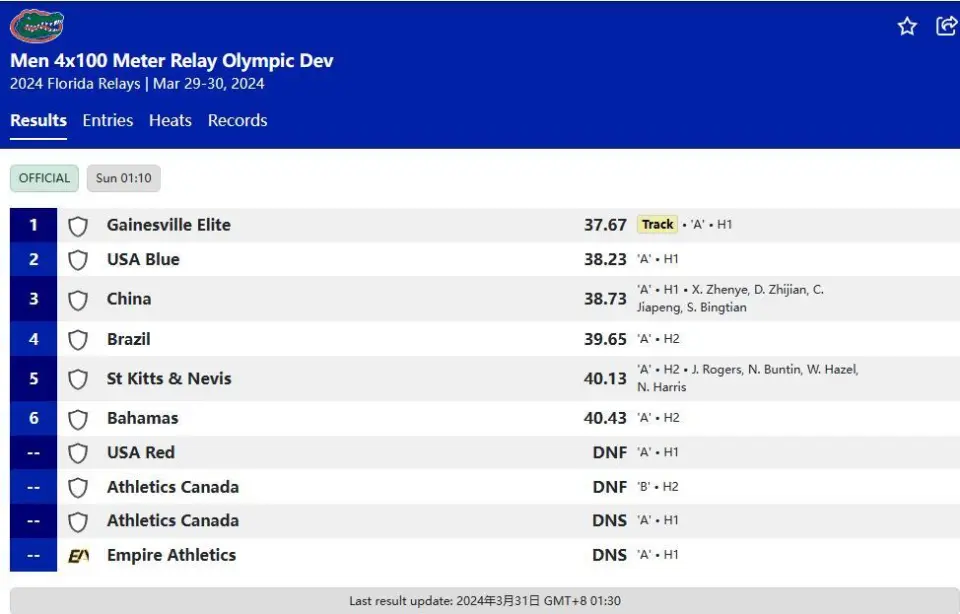The width and height of the screenshot is (960, 614).
Task: Click the 40.13 result time
Action: pyautogui.click(x=605, y=379)
